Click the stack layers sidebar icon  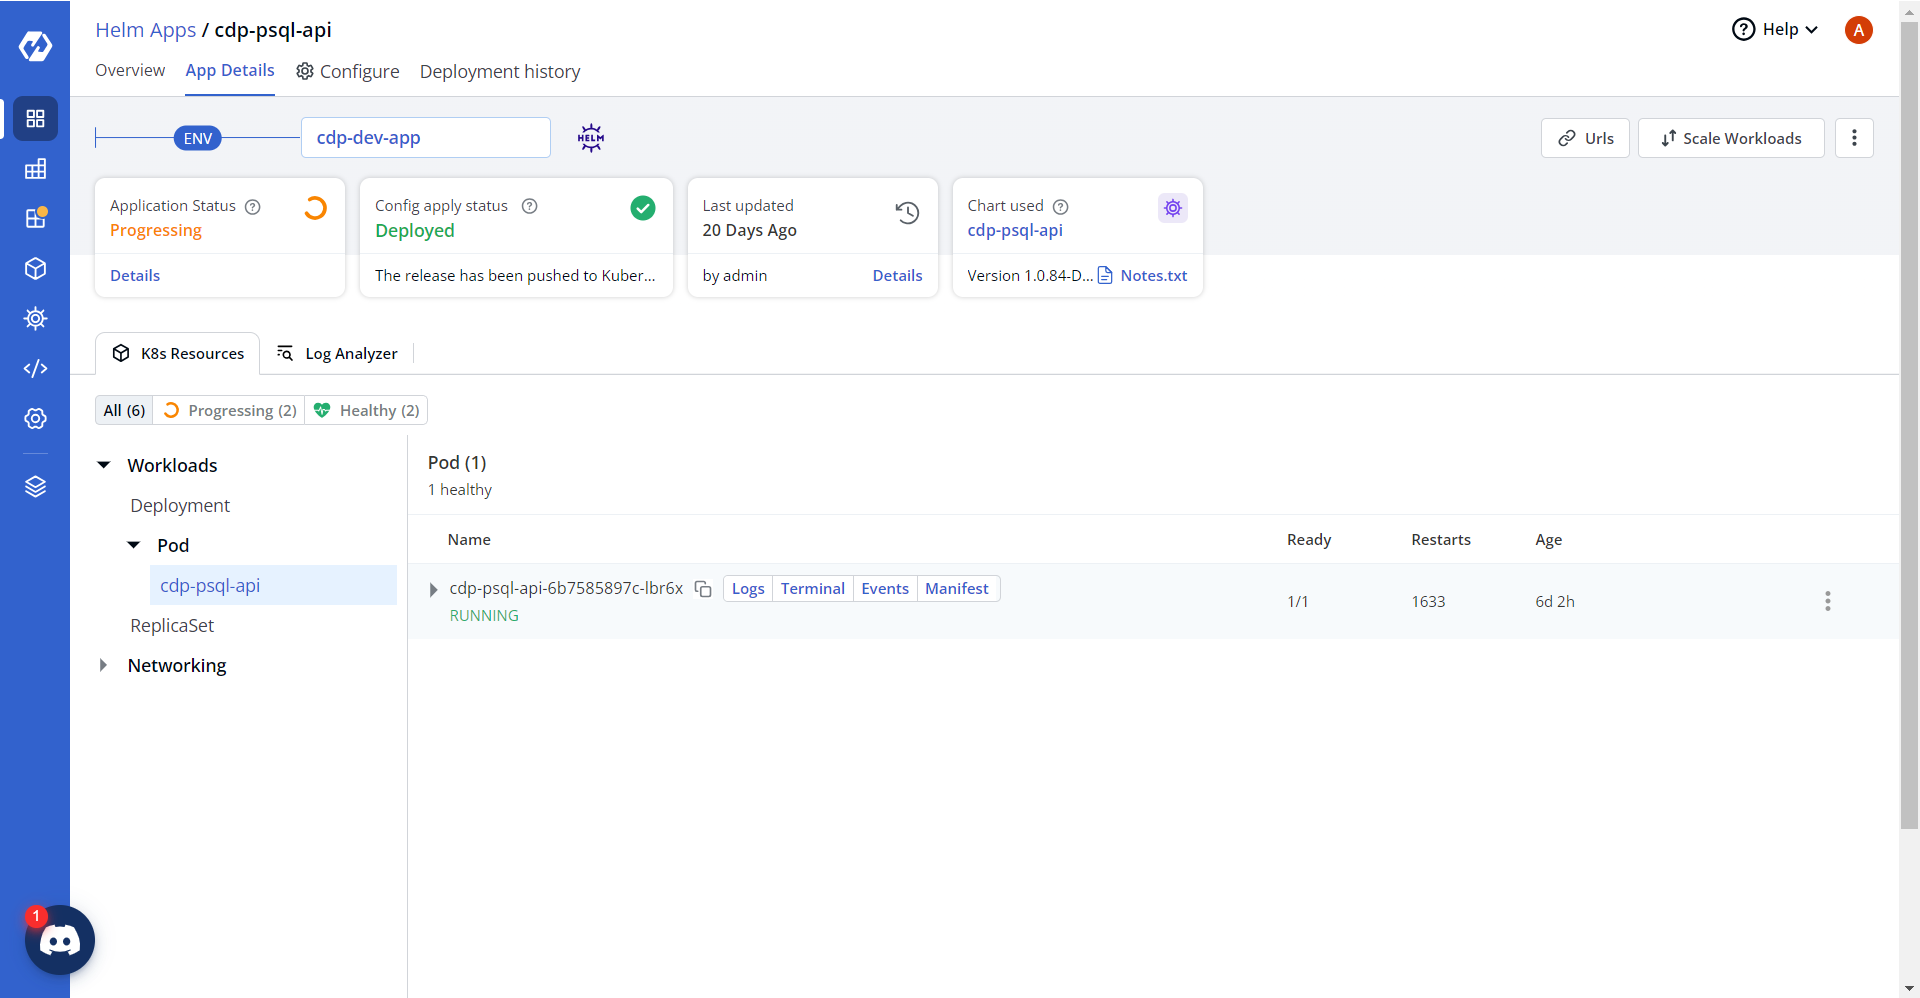pyautogui.click(x=35, y=487)
